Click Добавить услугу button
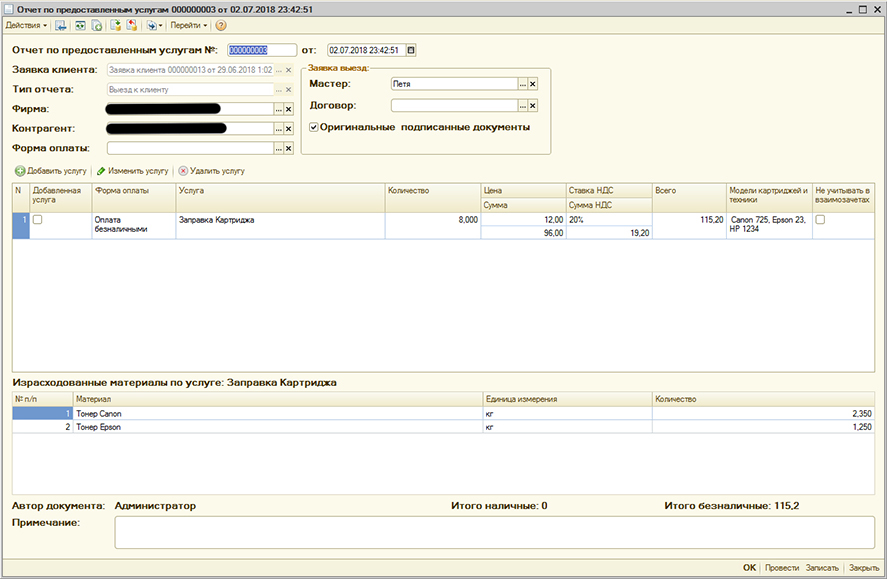Screen dimensions: 887x579 pyautogui.click(x=52, y=171)
